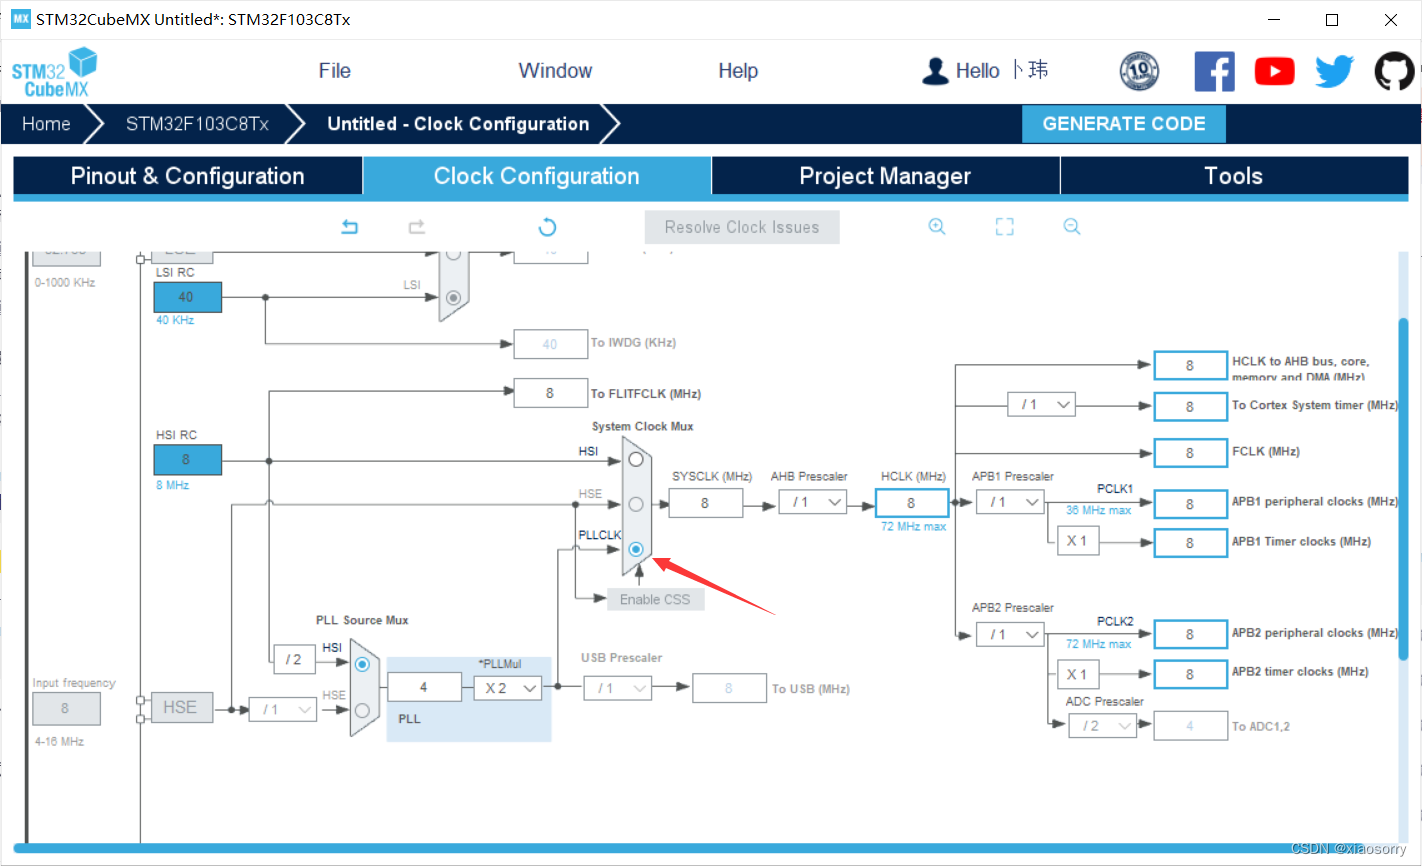Click the undo arrow icon
Image resolution: width=1422 pixels, height=866 pixels.
tap(349, 227)
